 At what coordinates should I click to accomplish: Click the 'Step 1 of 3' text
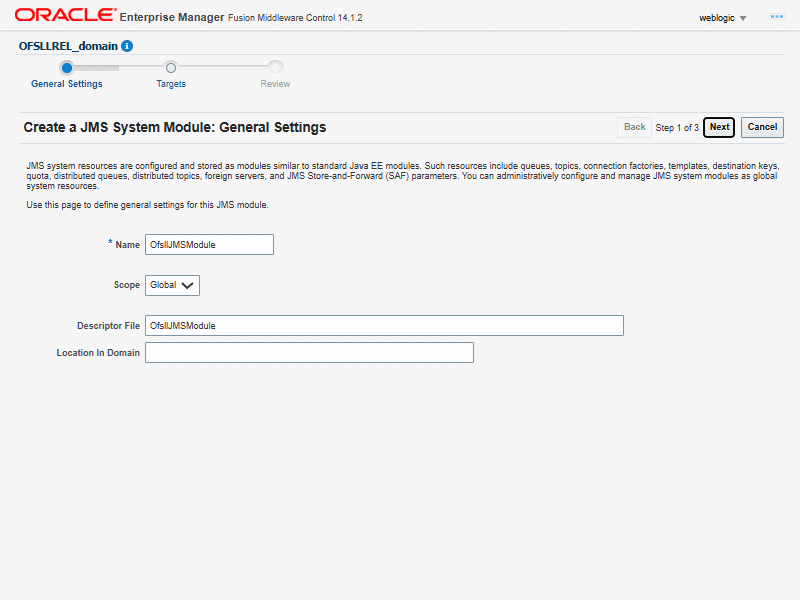(x=677, y=128)
